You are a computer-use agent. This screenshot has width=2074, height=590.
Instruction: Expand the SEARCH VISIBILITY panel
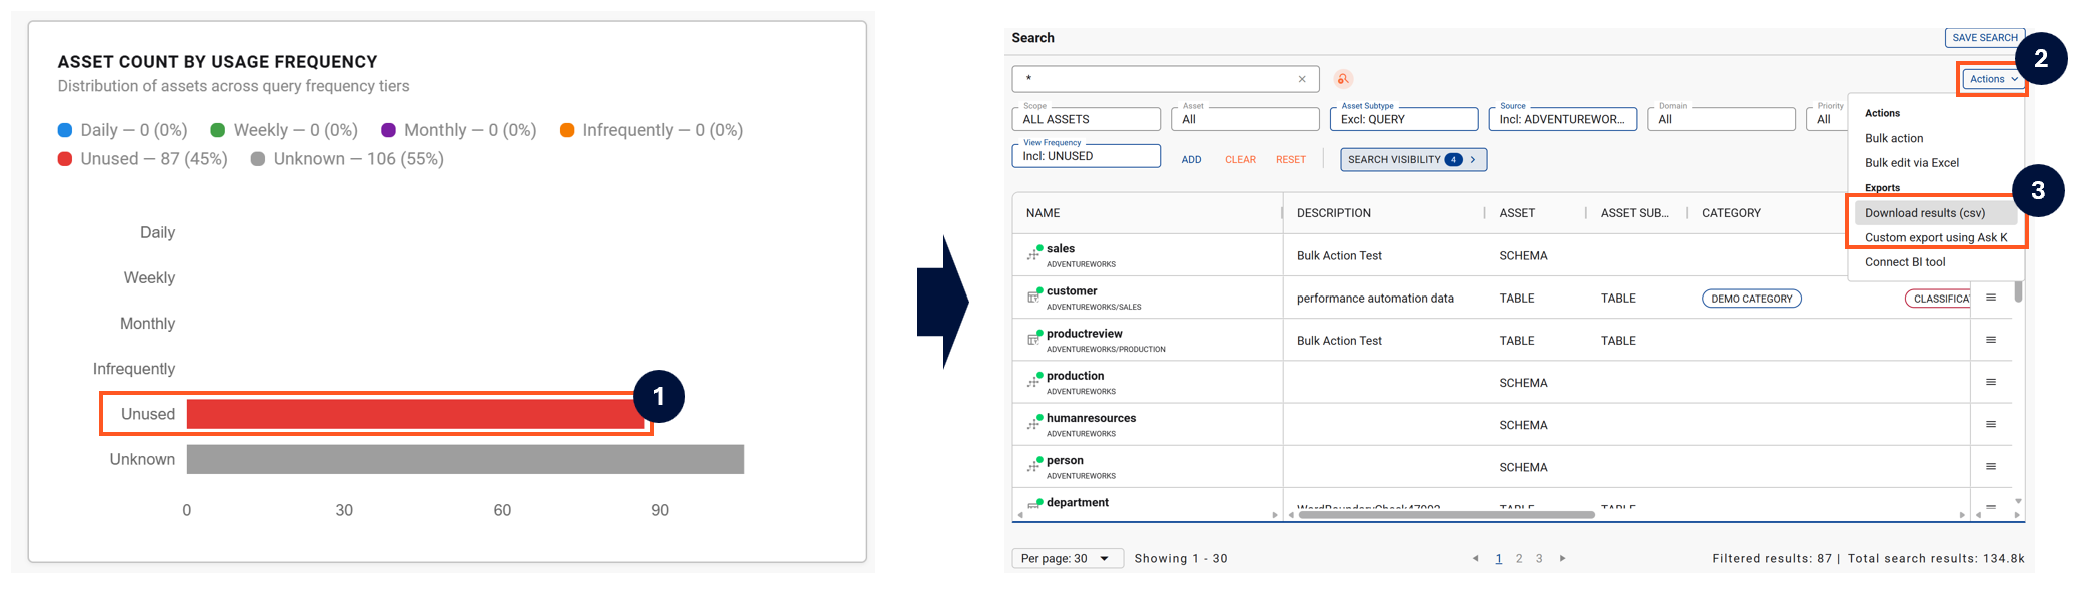1413,160
